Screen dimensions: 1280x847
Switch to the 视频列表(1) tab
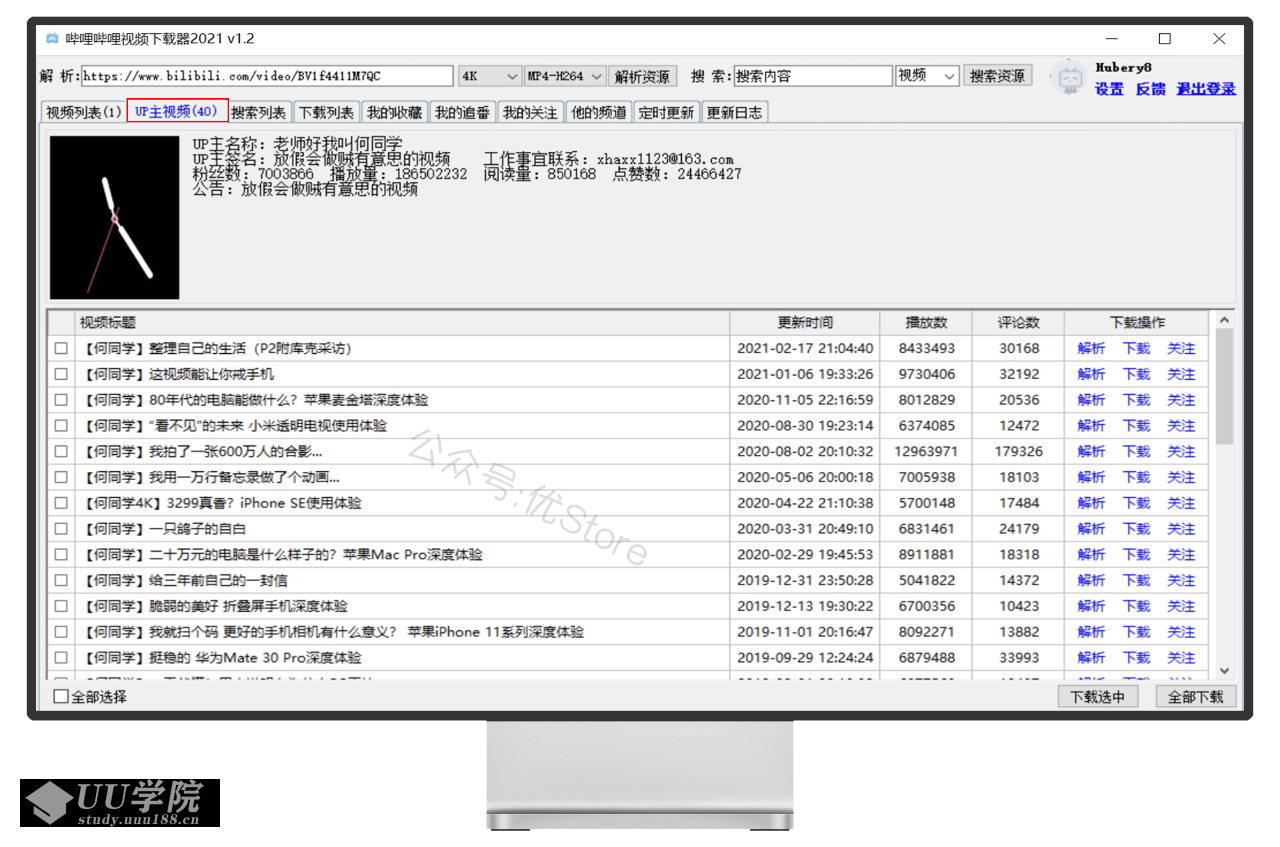(84, 113)
